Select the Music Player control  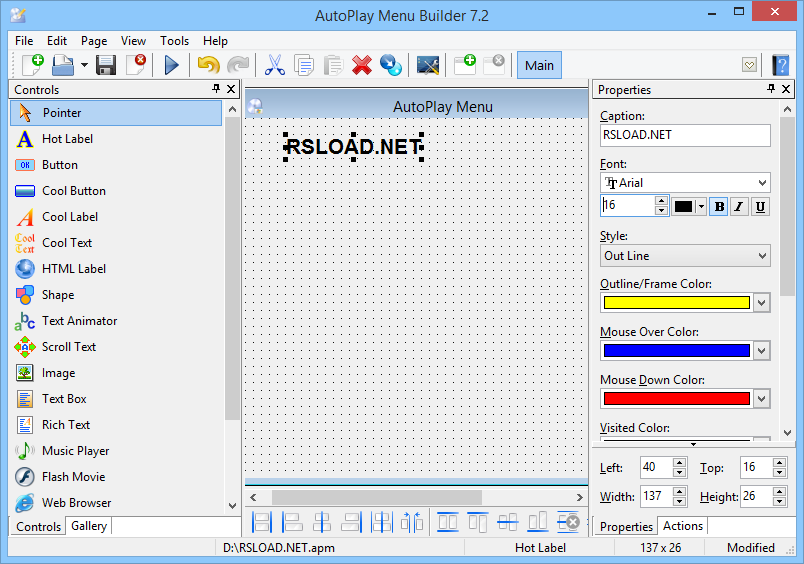(116, 451)
